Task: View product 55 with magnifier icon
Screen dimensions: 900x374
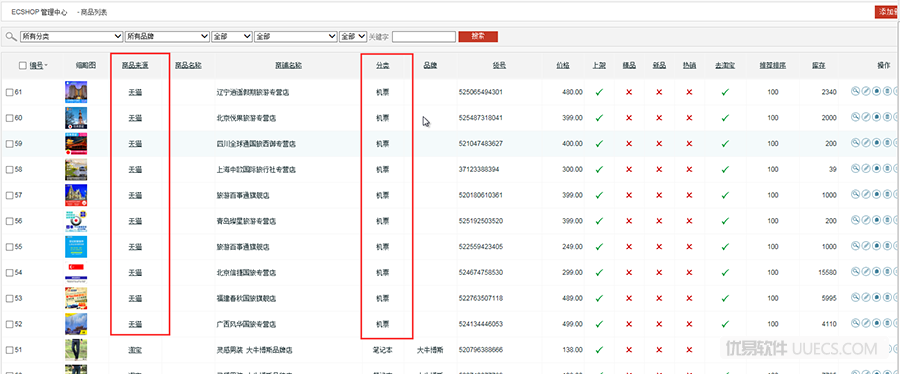Action: click(x=855, y=246)
